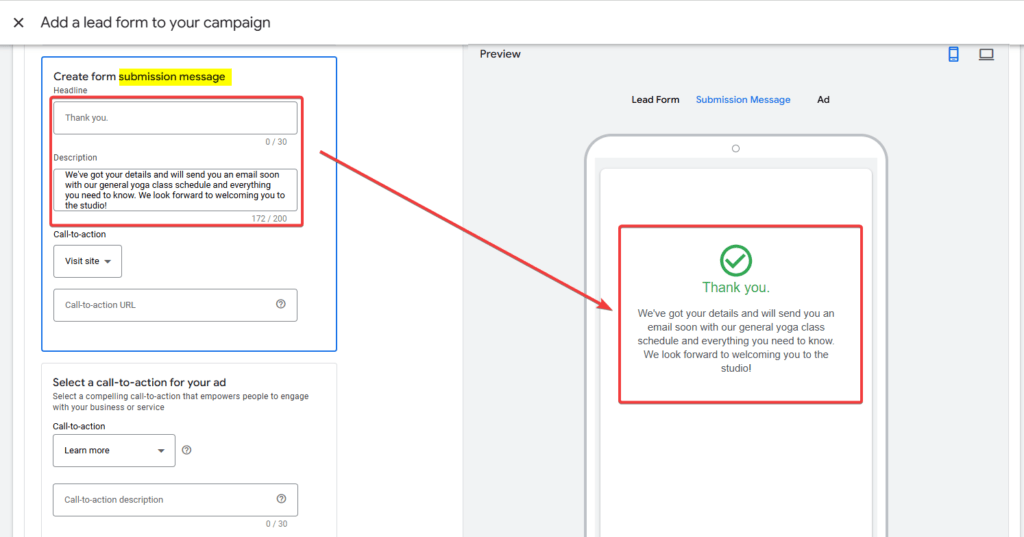This screenshot has width=1024, height=537.
Task: Click into the Description text area
Action: click(175, 190)
